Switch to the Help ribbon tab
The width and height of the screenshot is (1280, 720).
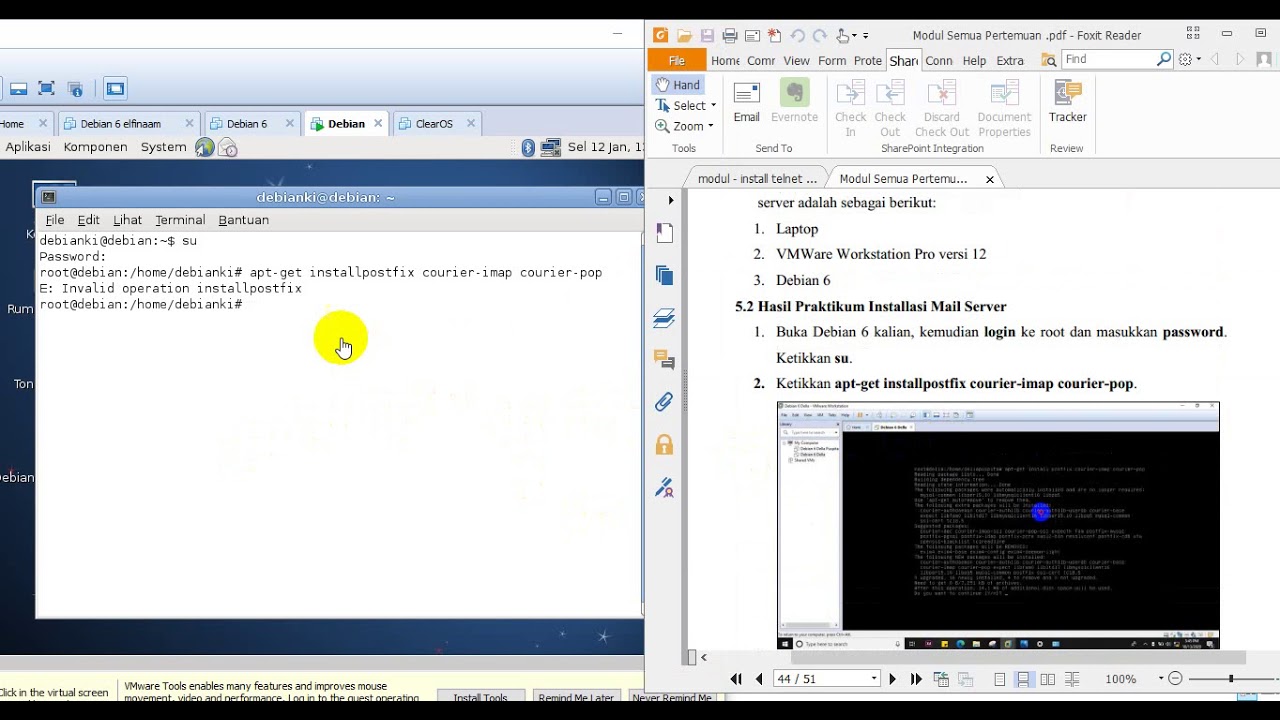tap(974, 60)
